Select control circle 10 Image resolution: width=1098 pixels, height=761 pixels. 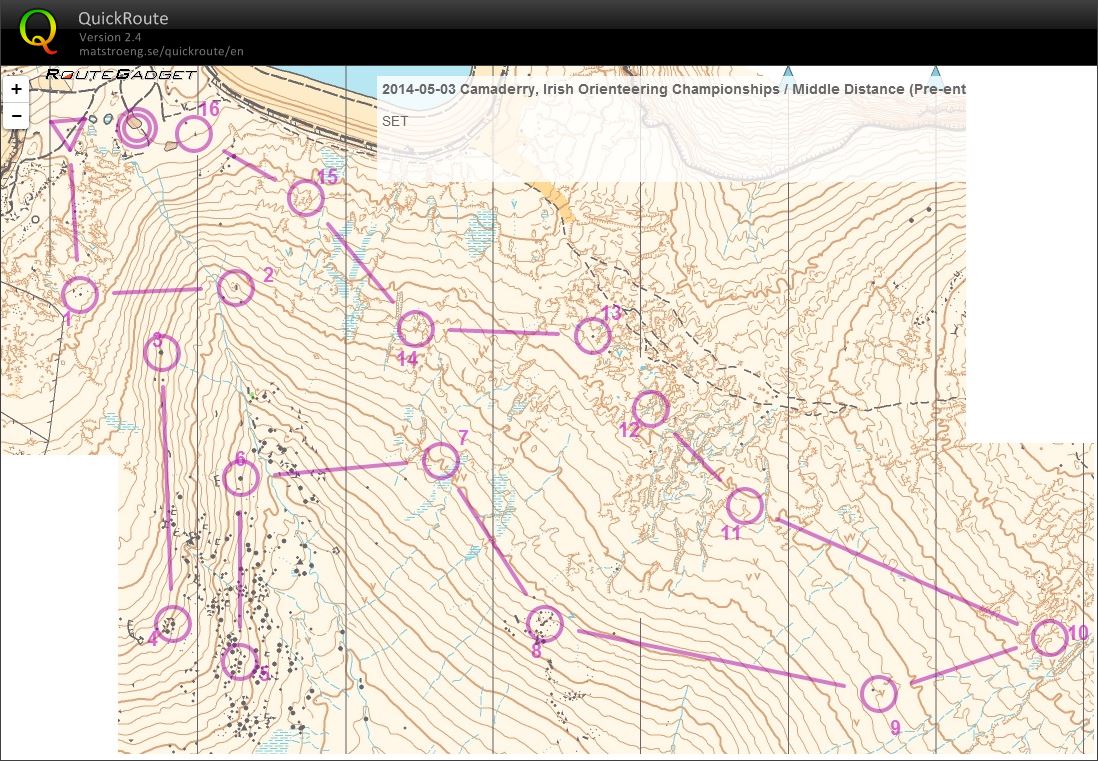click(1050, 638)
